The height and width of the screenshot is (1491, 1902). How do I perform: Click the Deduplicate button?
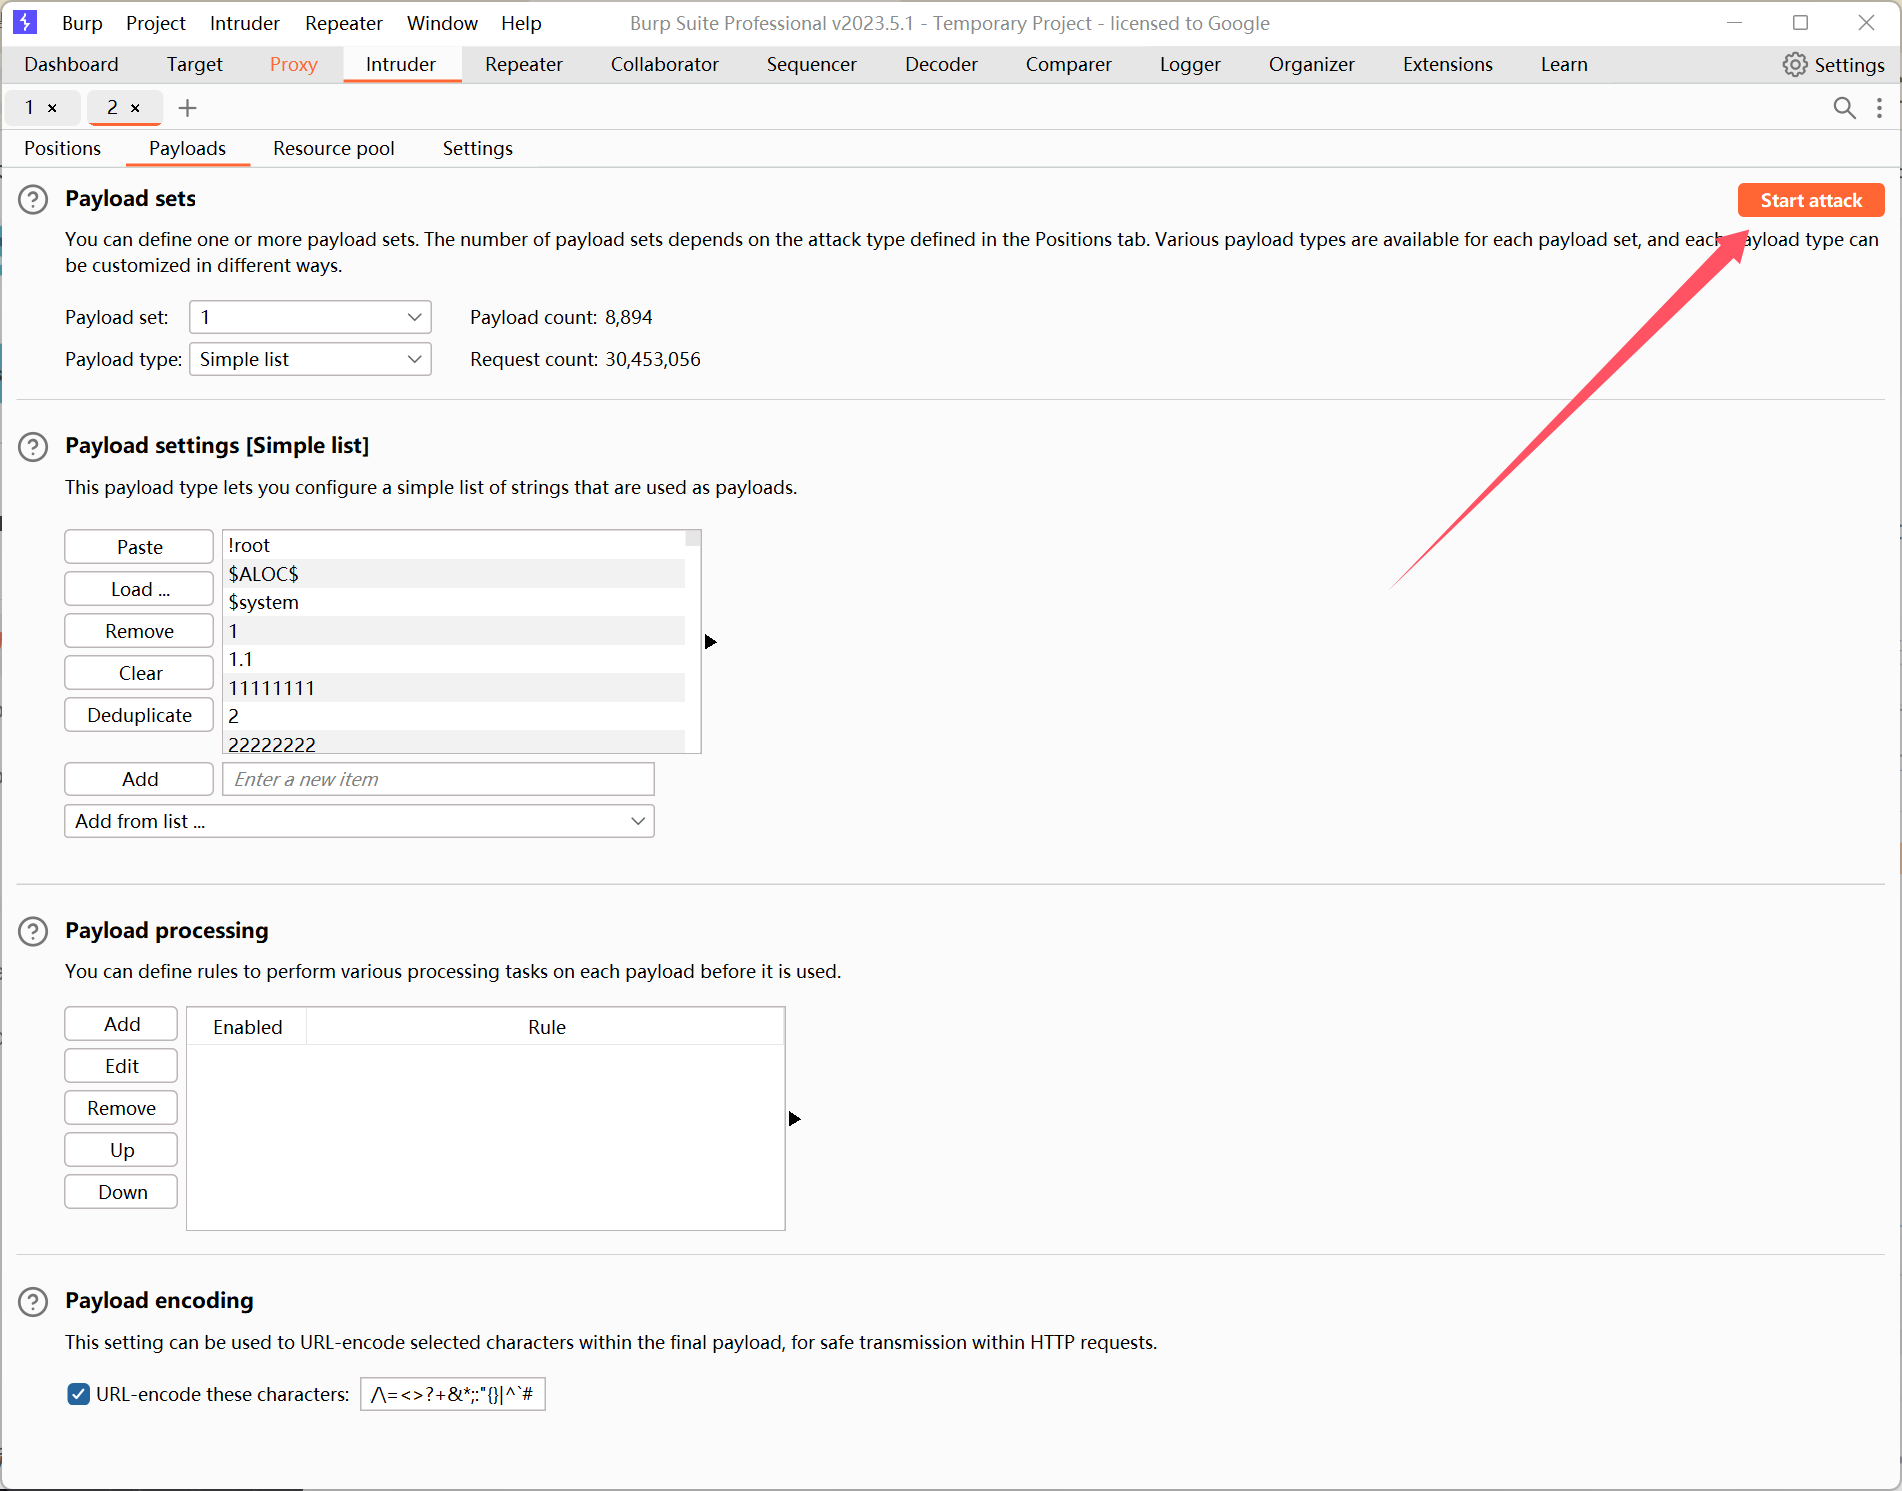pyautogui.click(x=139, y=715)
